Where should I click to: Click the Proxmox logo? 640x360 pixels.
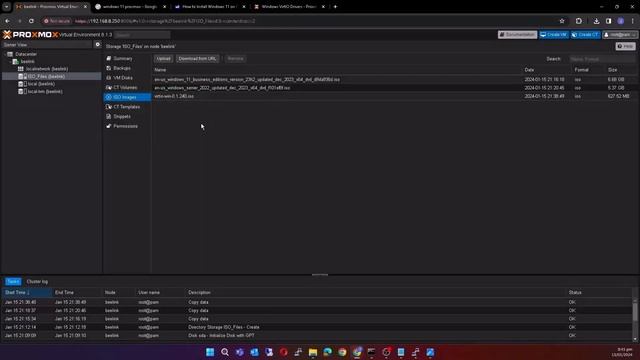pyautogui.click(x=31, y=35)
